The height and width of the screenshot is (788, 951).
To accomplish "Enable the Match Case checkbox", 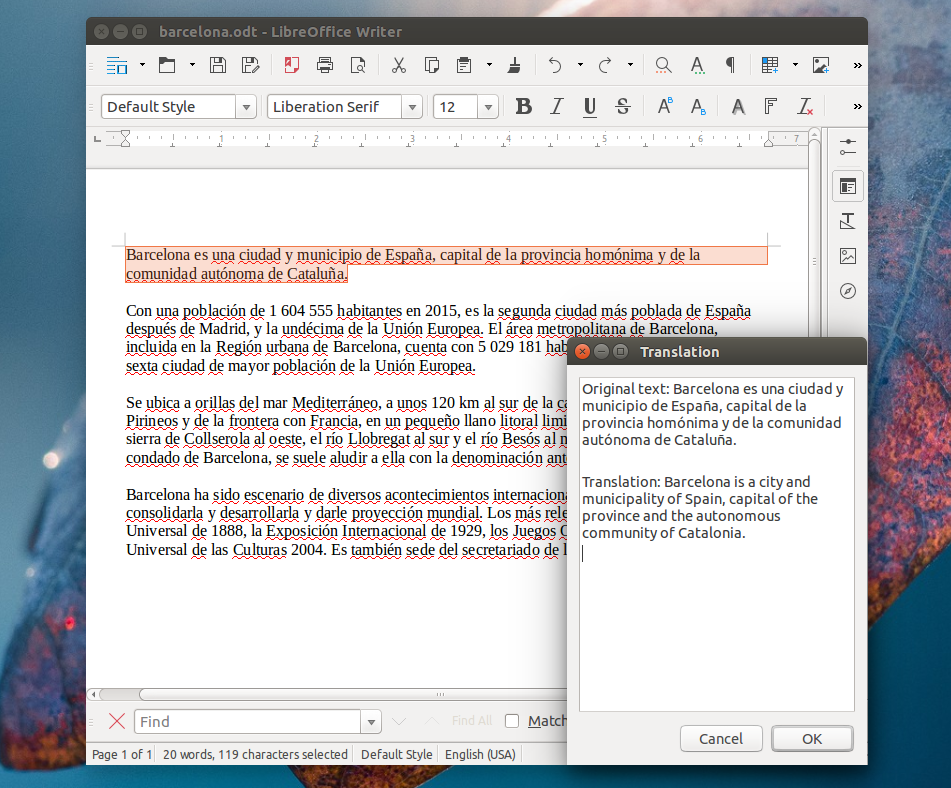I will tap(512, 721).
